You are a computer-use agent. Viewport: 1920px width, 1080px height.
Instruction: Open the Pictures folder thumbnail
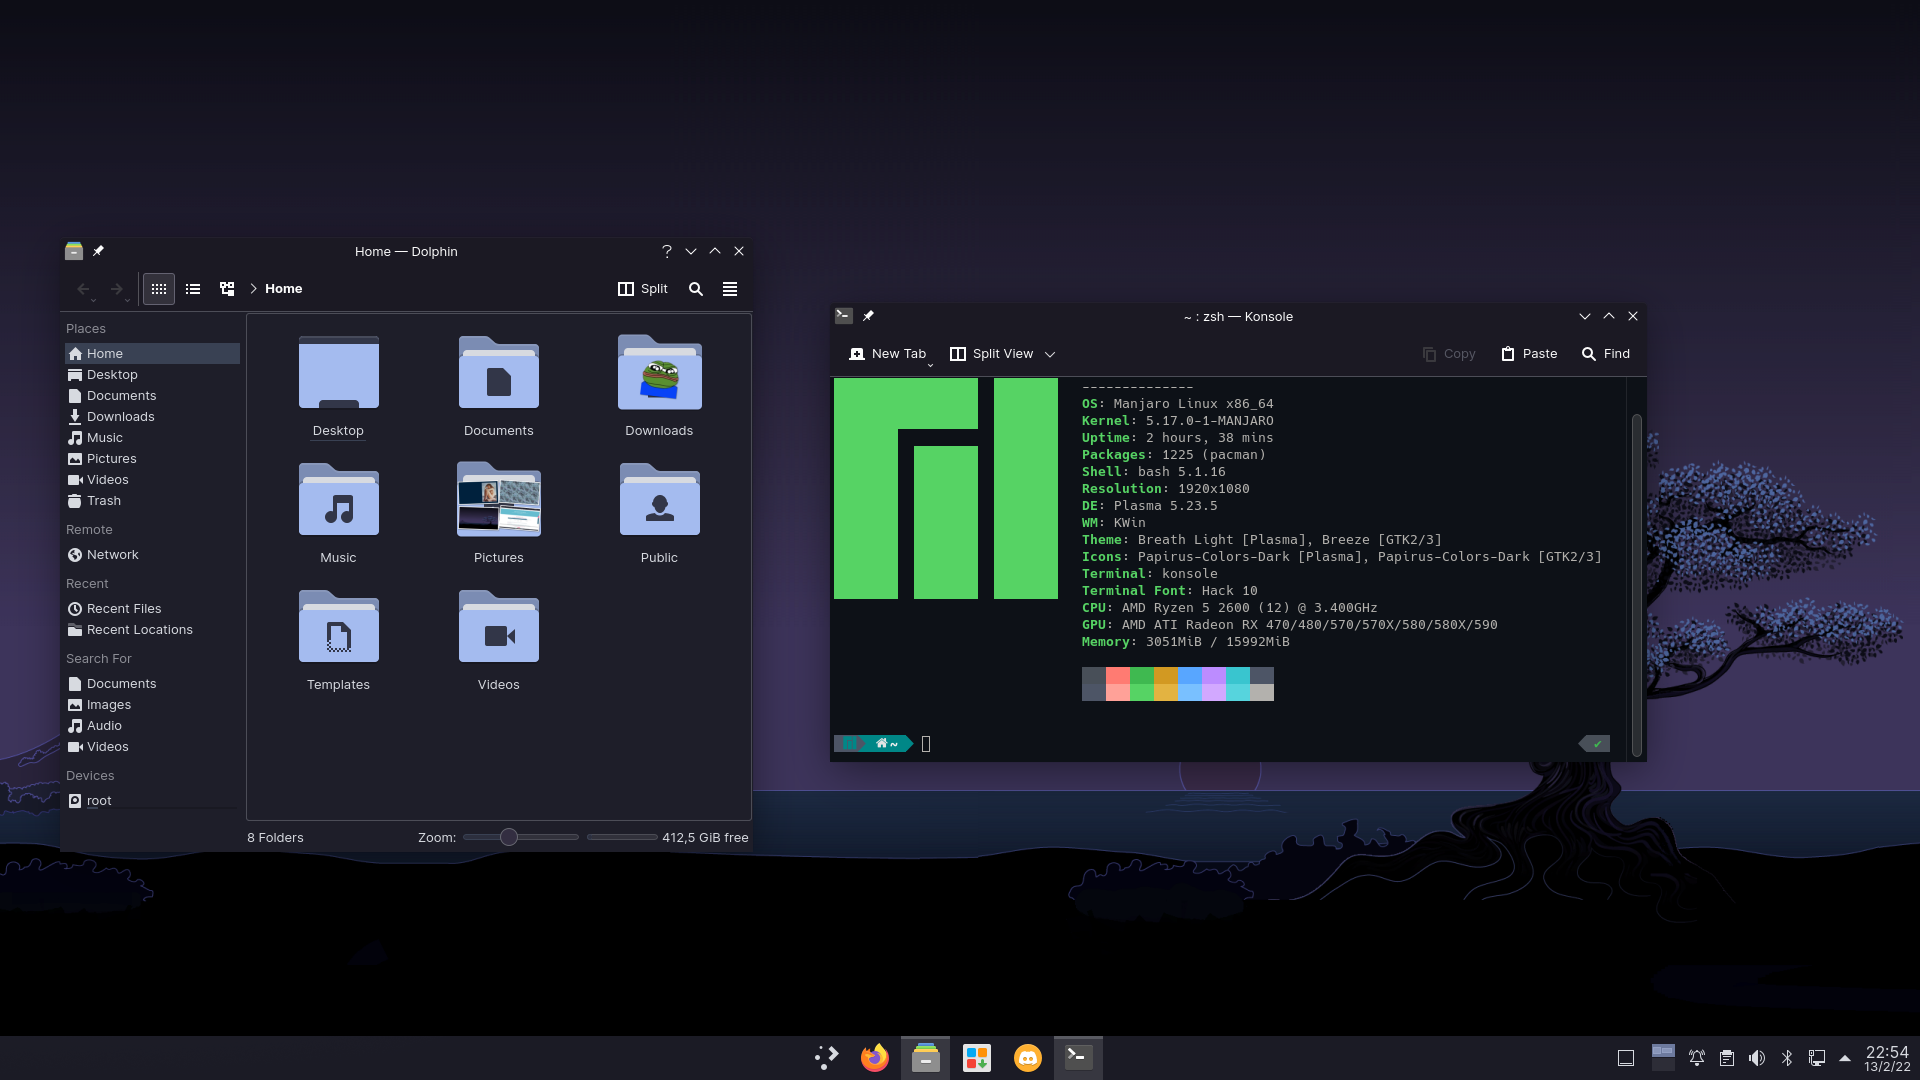coord(498,500)
